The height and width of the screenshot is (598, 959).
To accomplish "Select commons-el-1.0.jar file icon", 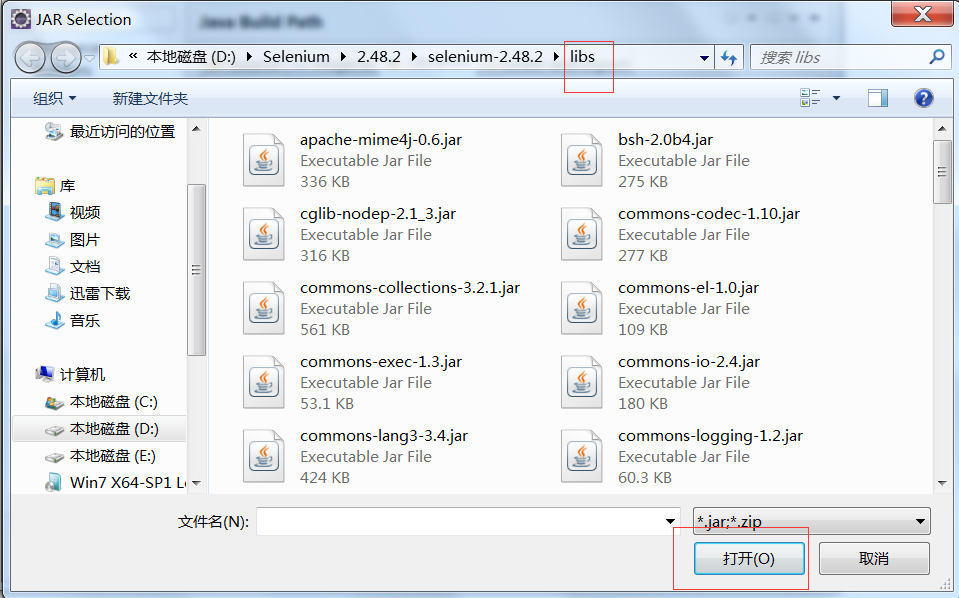I will pyautogui.click(x=582, y=308).
